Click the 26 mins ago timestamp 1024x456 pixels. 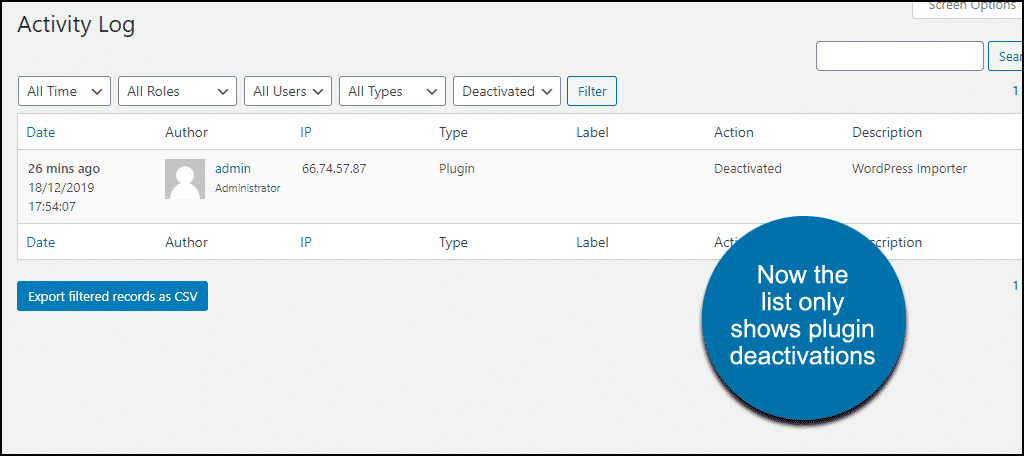point(64,169)
